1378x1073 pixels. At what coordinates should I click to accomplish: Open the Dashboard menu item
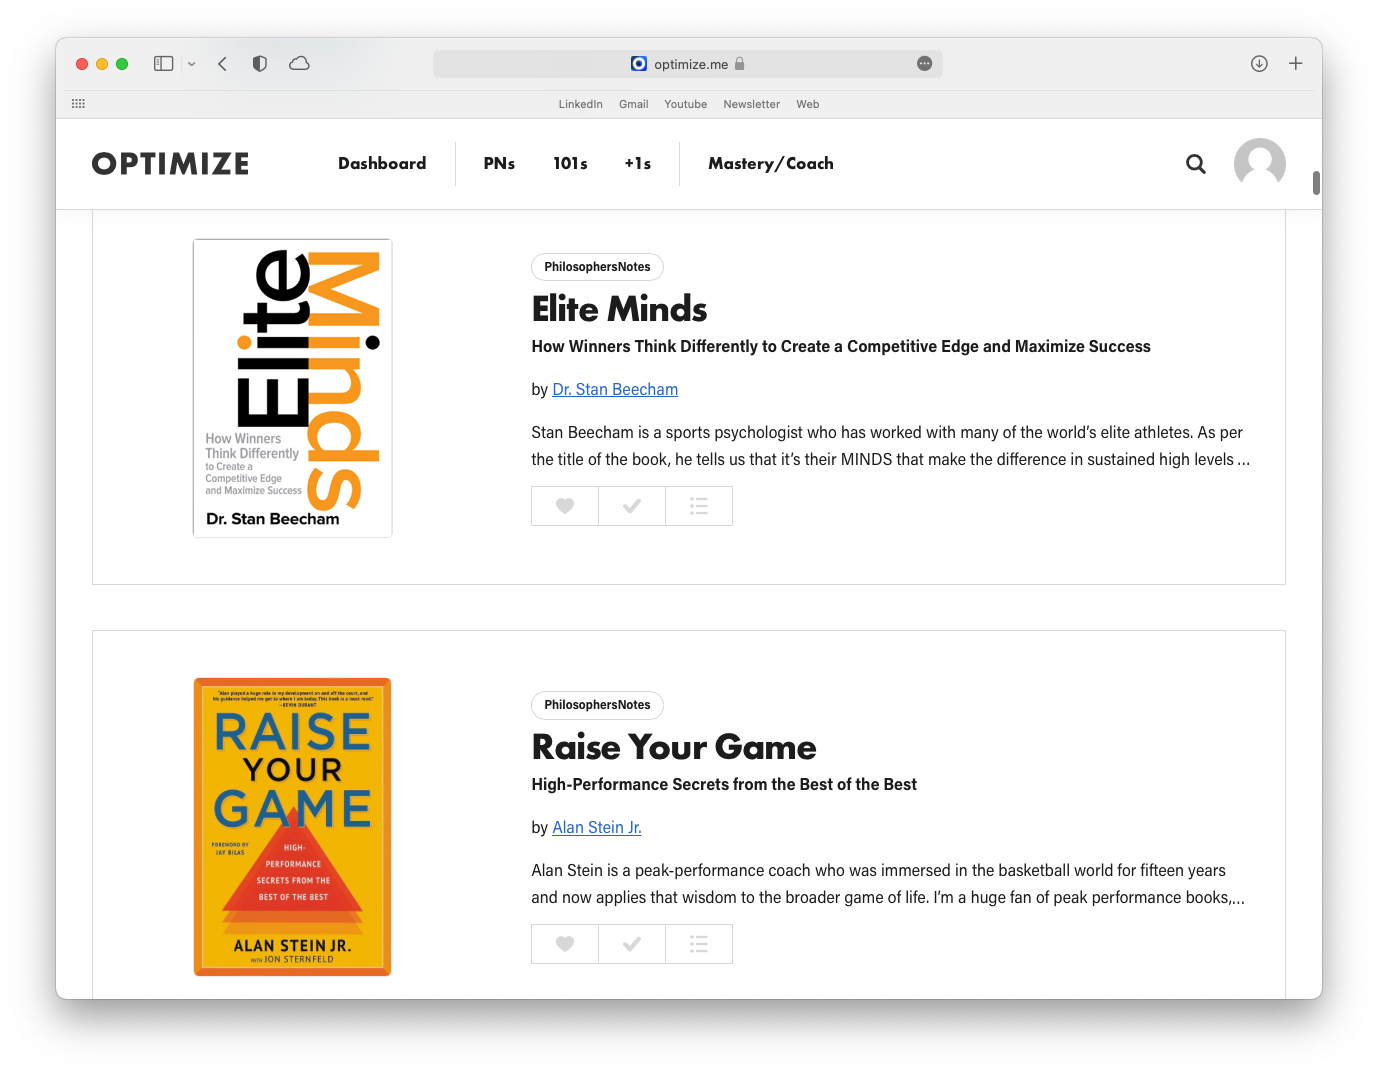(382, 164)
